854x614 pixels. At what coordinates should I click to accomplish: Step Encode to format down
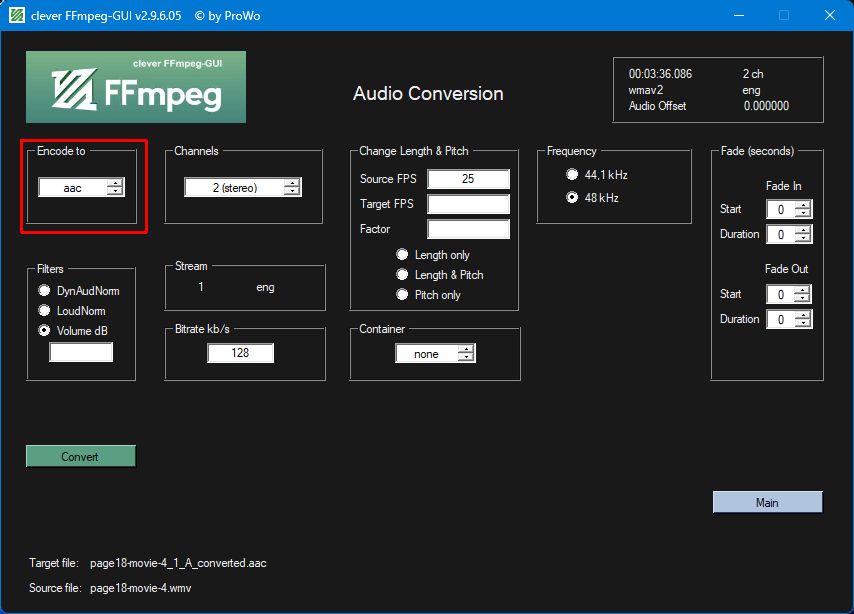[115, 191]
